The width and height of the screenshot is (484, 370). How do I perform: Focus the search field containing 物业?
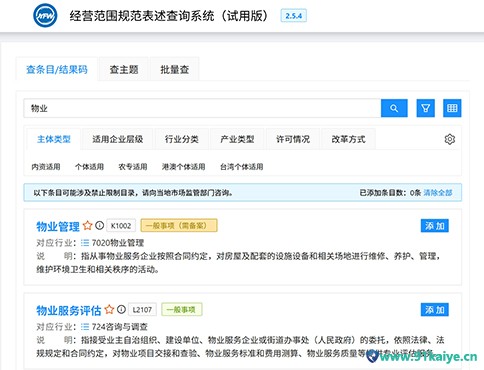[x=202, y=108]
